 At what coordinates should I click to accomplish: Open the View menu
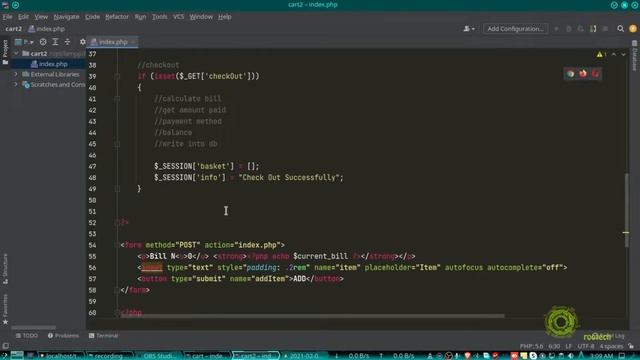pyautogui.click(x=41, y=17)
